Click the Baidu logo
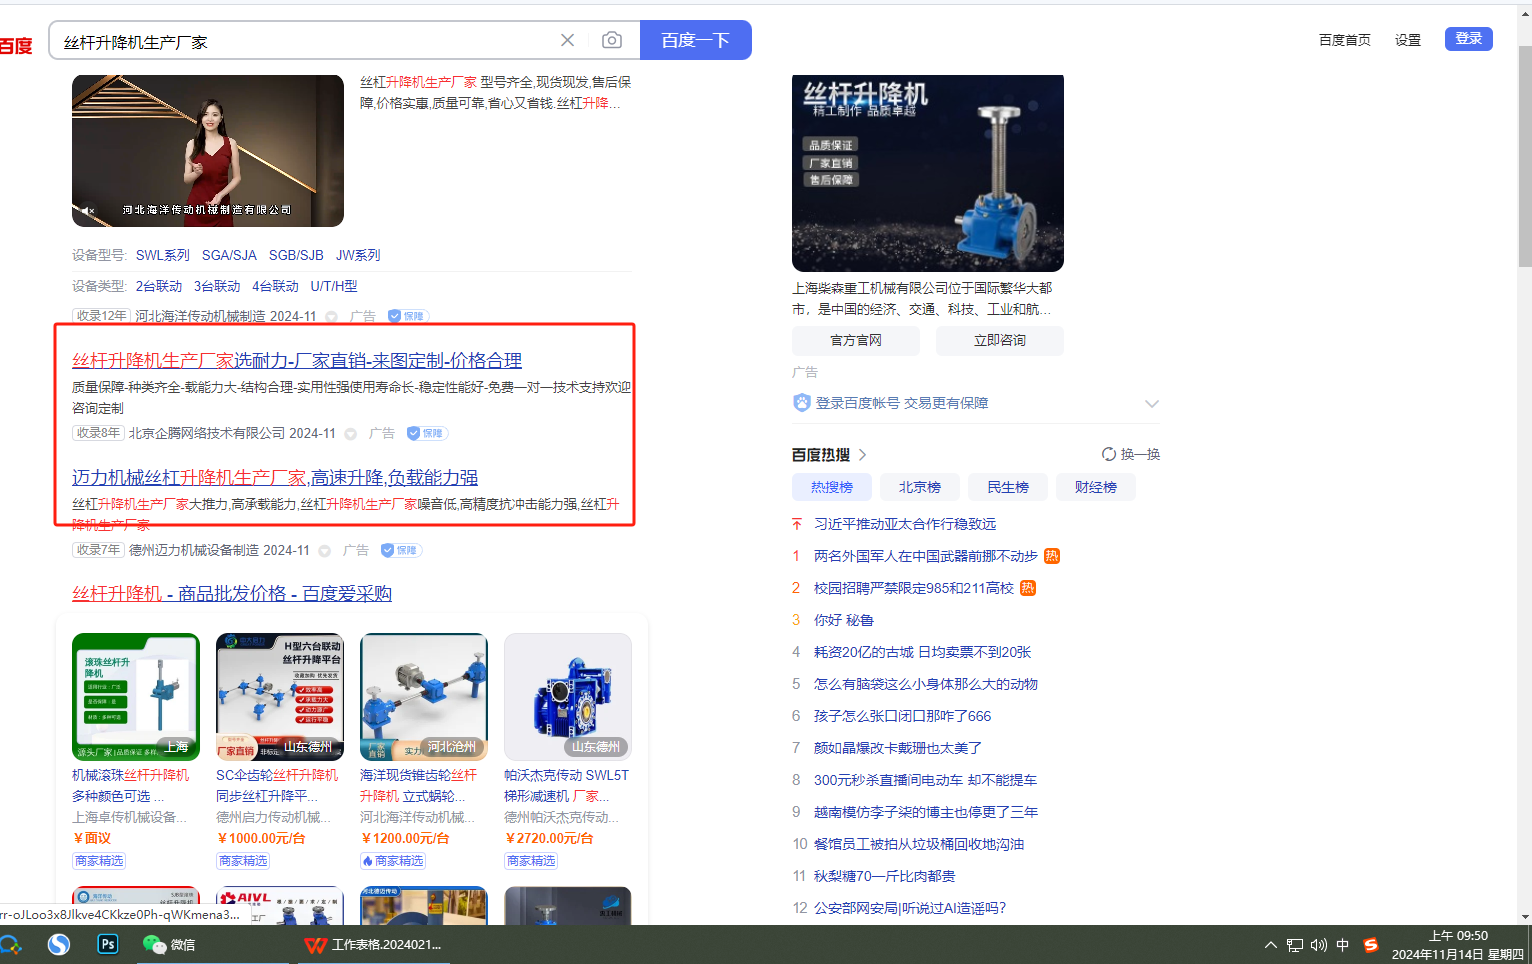1532x964 pixels. point(16,45)
